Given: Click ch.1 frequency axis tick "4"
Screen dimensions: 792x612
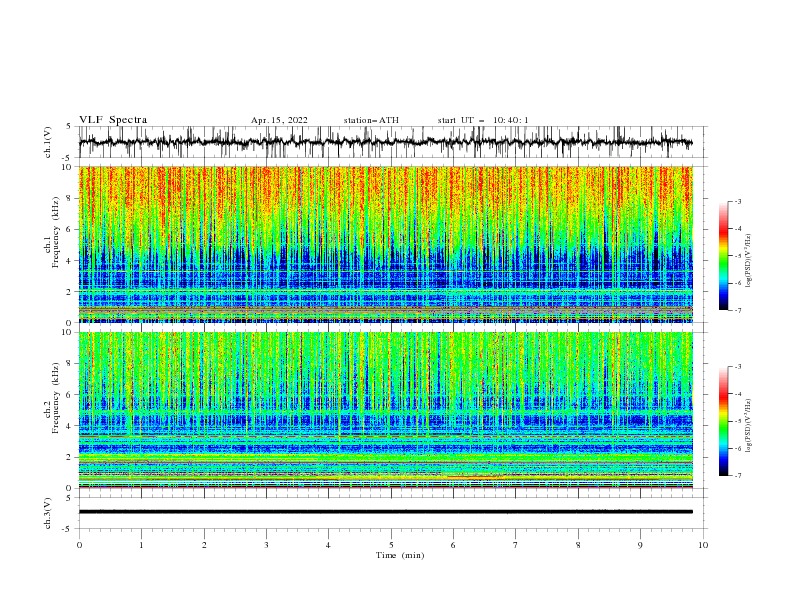Looking at the screenshot, I should 69,261.
